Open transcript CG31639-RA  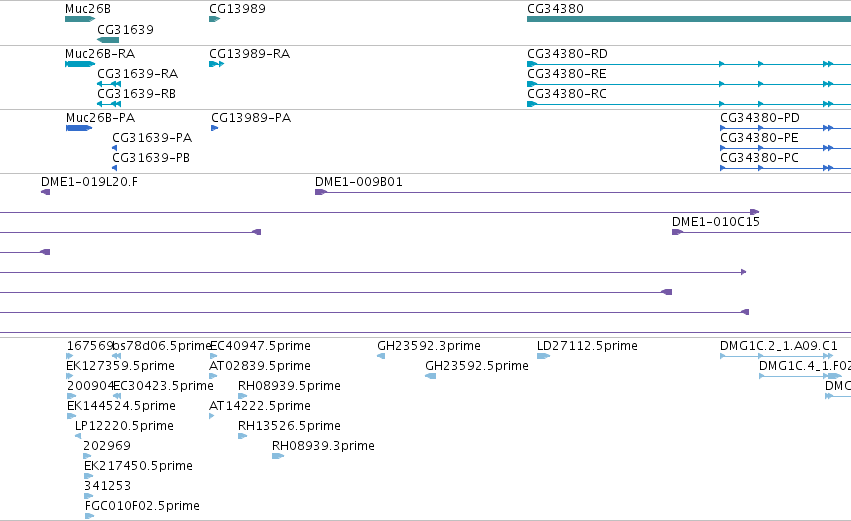(137, 73)
